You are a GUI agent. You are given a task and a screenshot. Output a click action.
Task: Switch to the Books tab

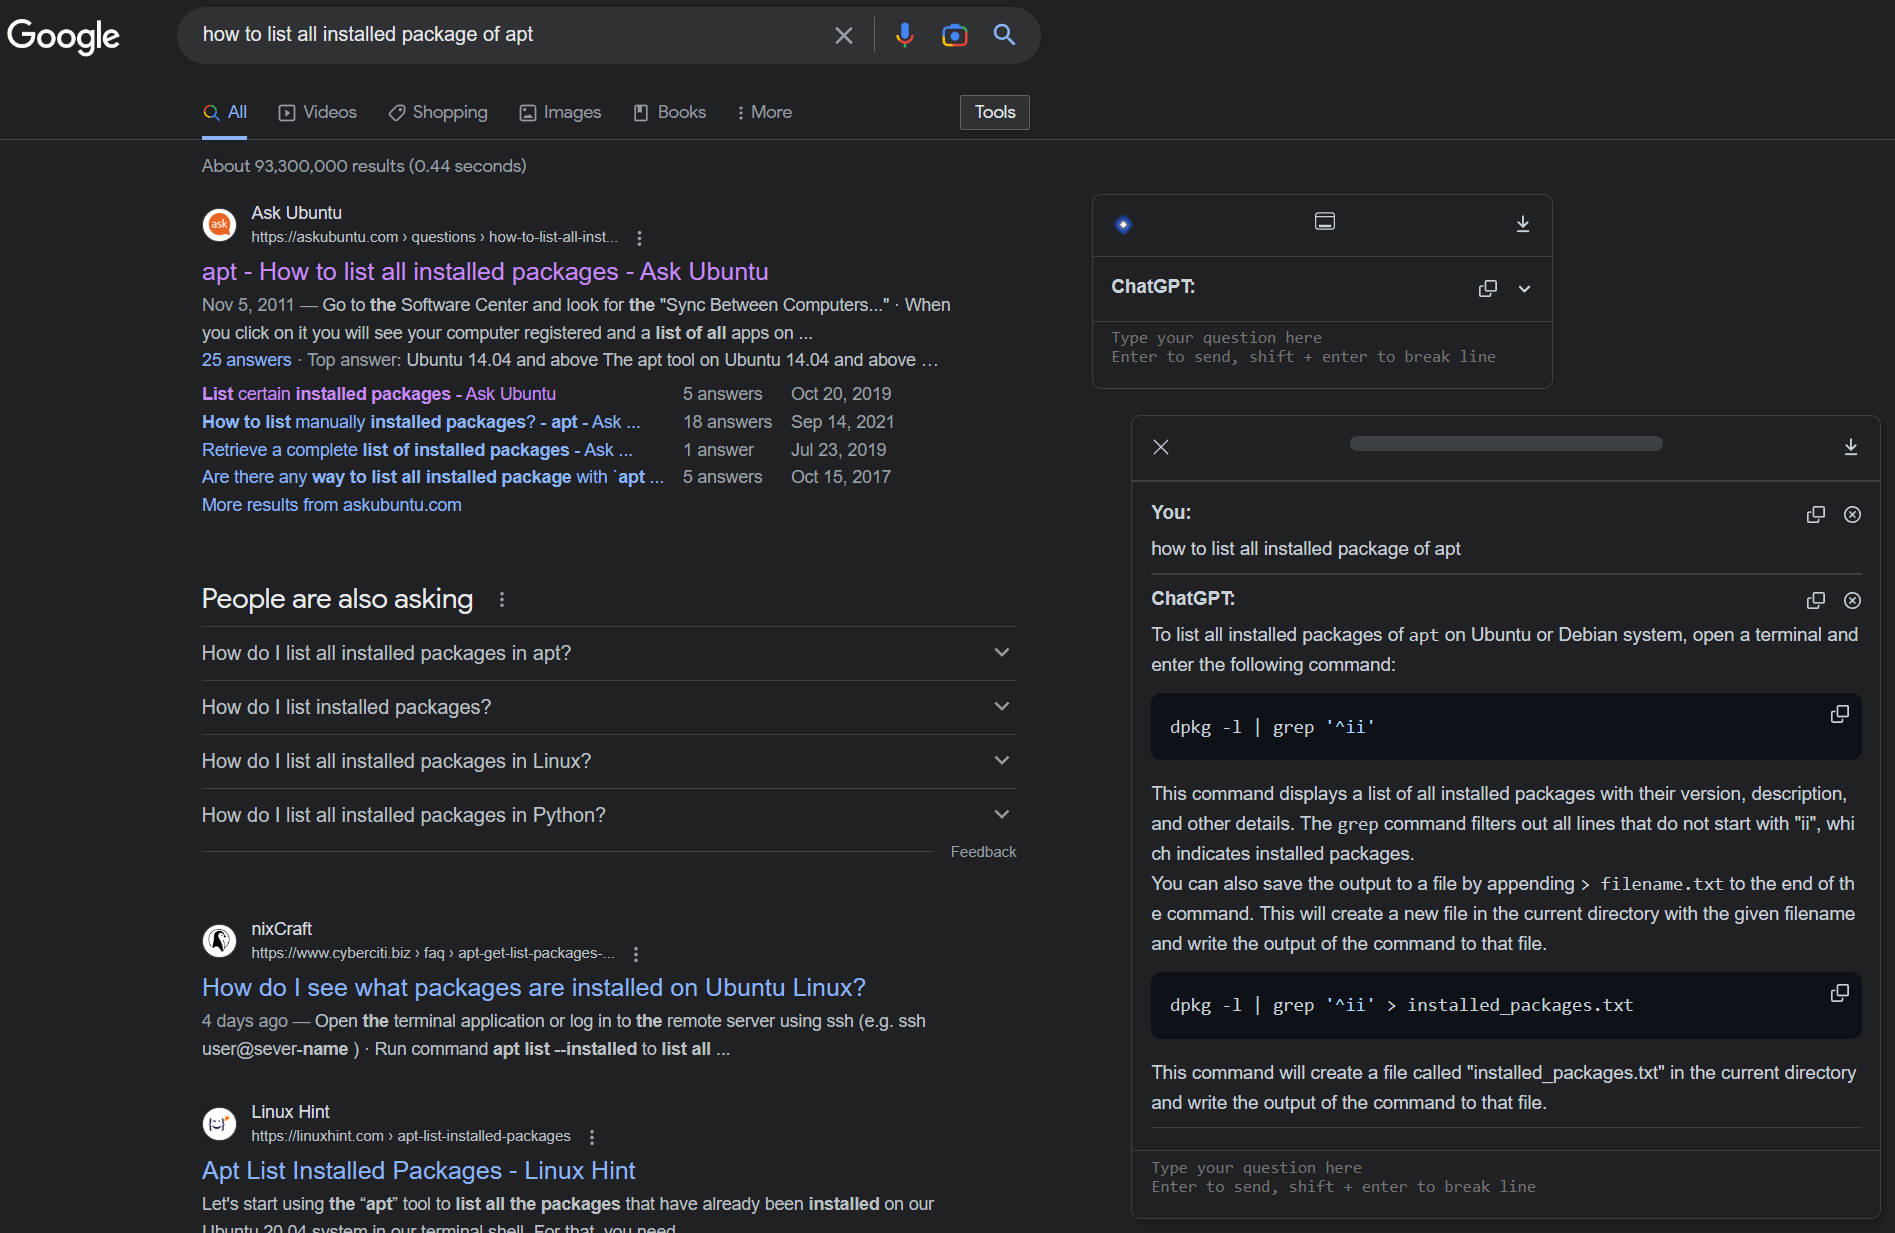pyautogui.click(x=670, y=113)
